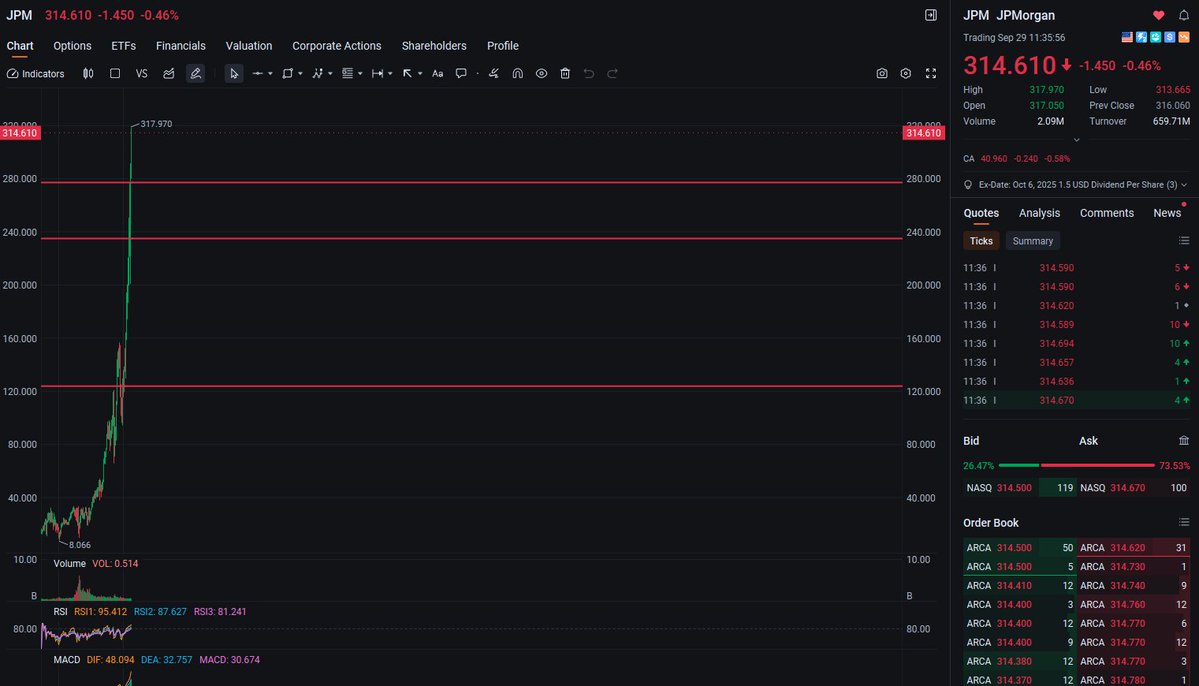Collapse the right side panel

[x=931, y=15]
